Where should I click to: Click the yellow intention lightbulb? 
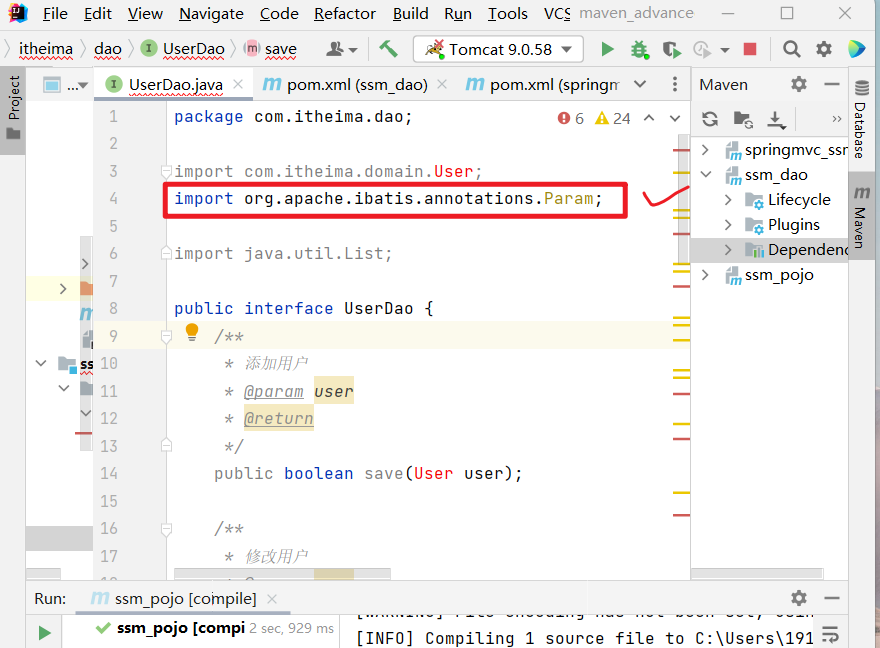click(x=192, y=332)
